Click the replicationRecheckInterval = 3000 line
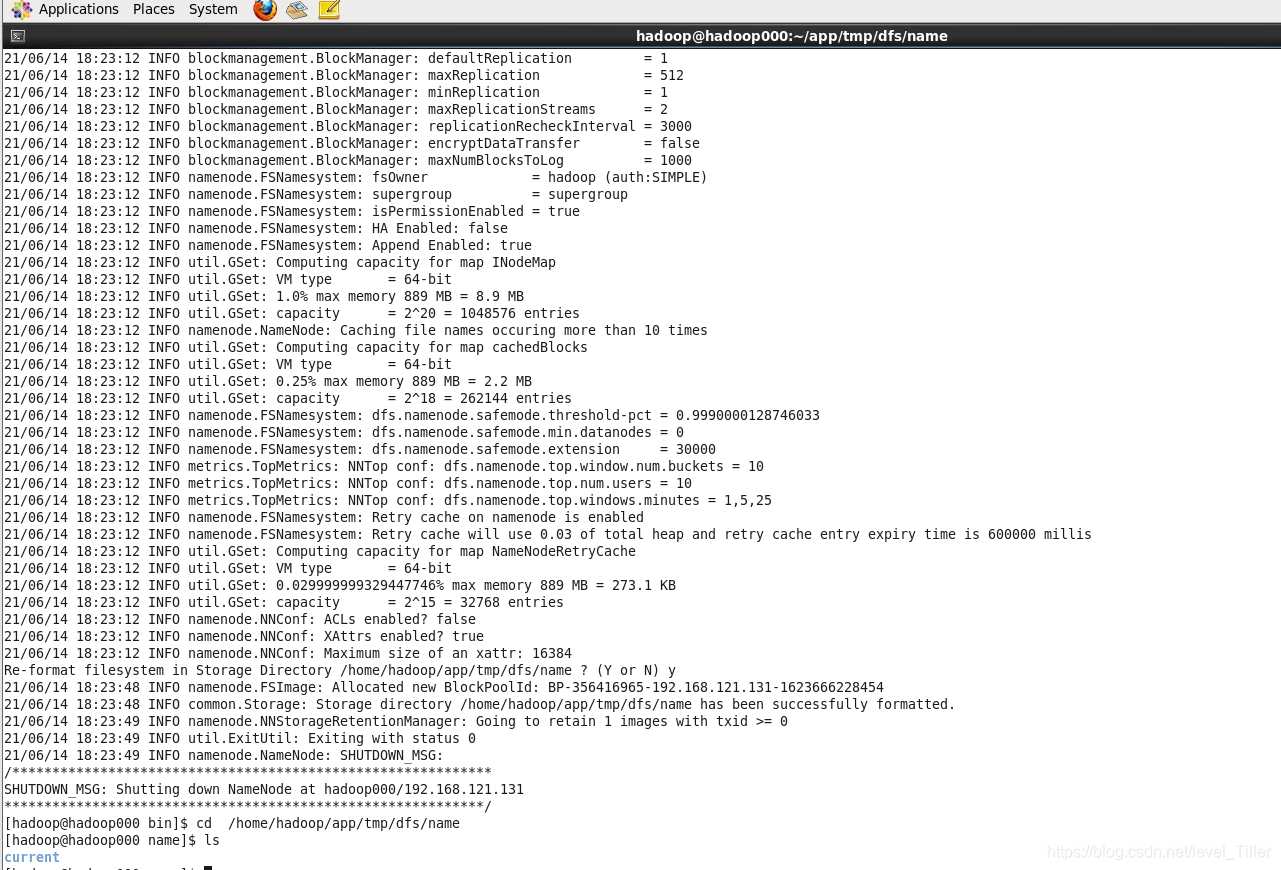This screenshot has height=870, width=1281. [x=348, y=126]
